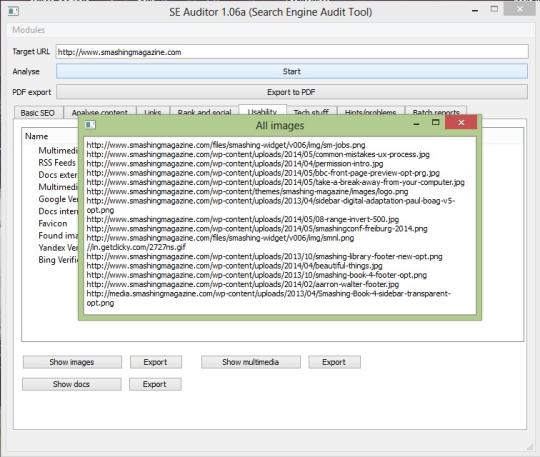
Task: Select the Yandex Ver row
Action: [58, 248]
